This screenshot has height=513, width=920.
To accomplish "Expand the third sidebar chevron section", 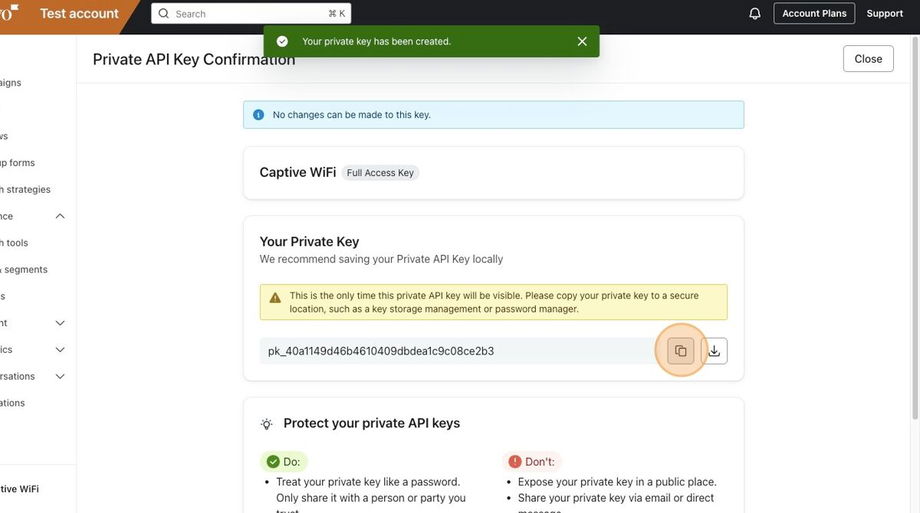I will click(x=60, y=350).
